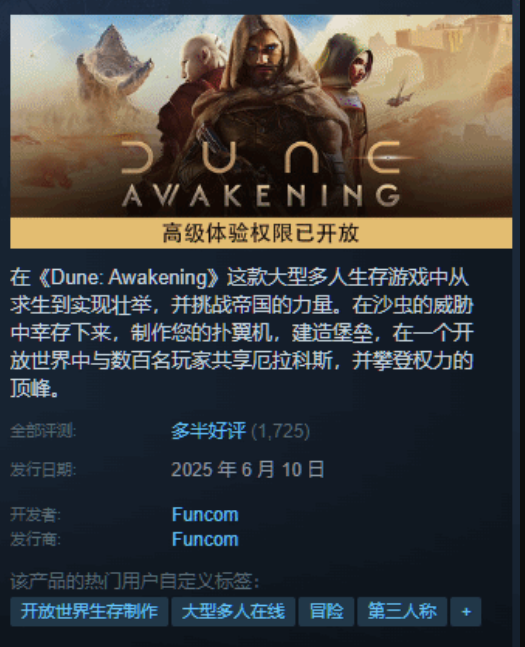Open the 多半好评 review summary link
Screen dimensions: 525x647
208,431
